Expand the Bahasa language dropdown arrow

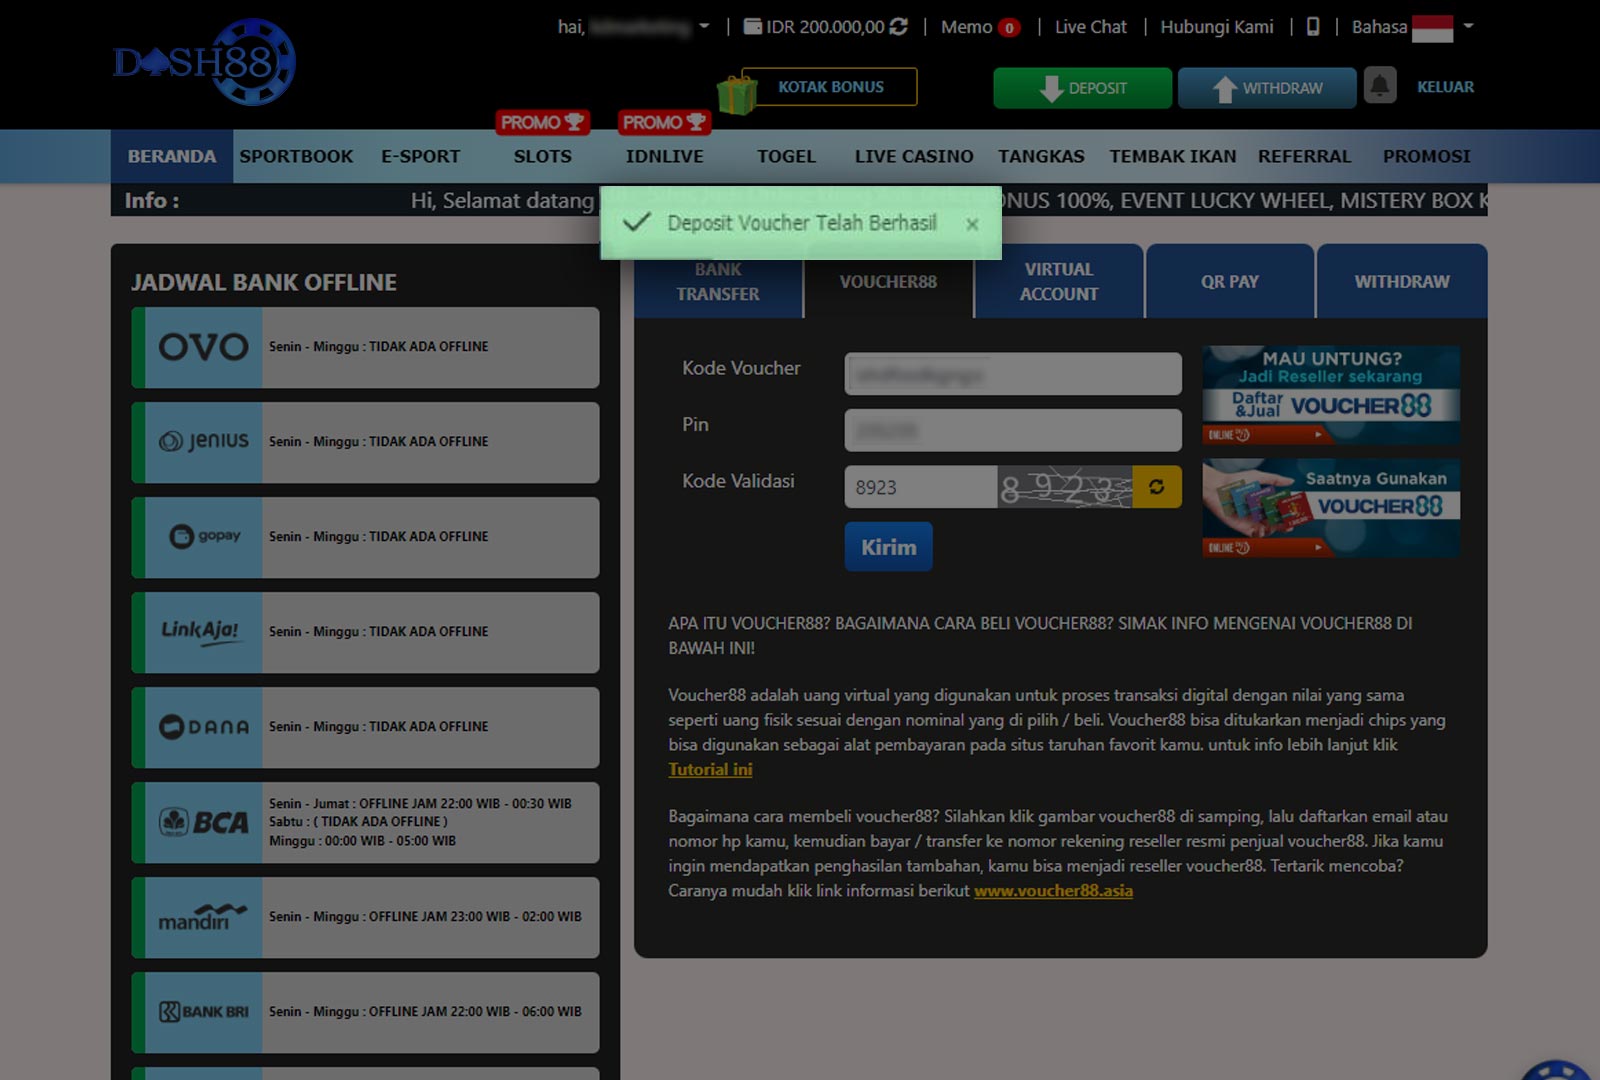pos(1469,27)
